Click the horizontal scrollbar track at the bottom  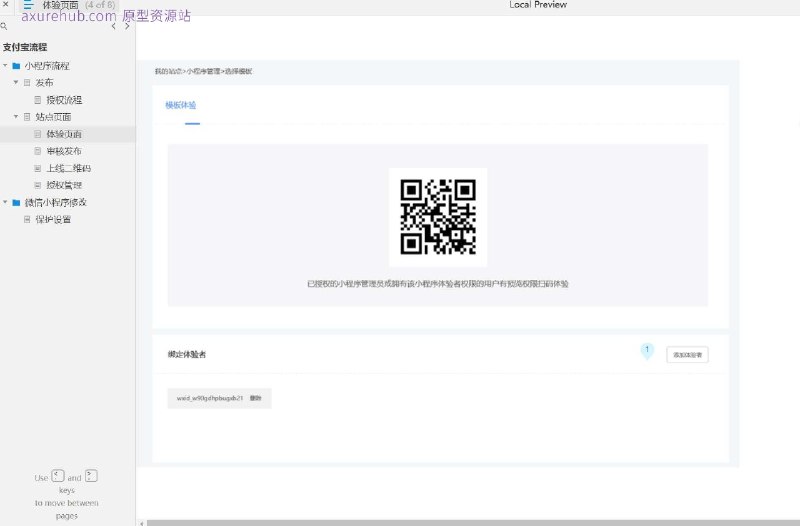[473, 523]
